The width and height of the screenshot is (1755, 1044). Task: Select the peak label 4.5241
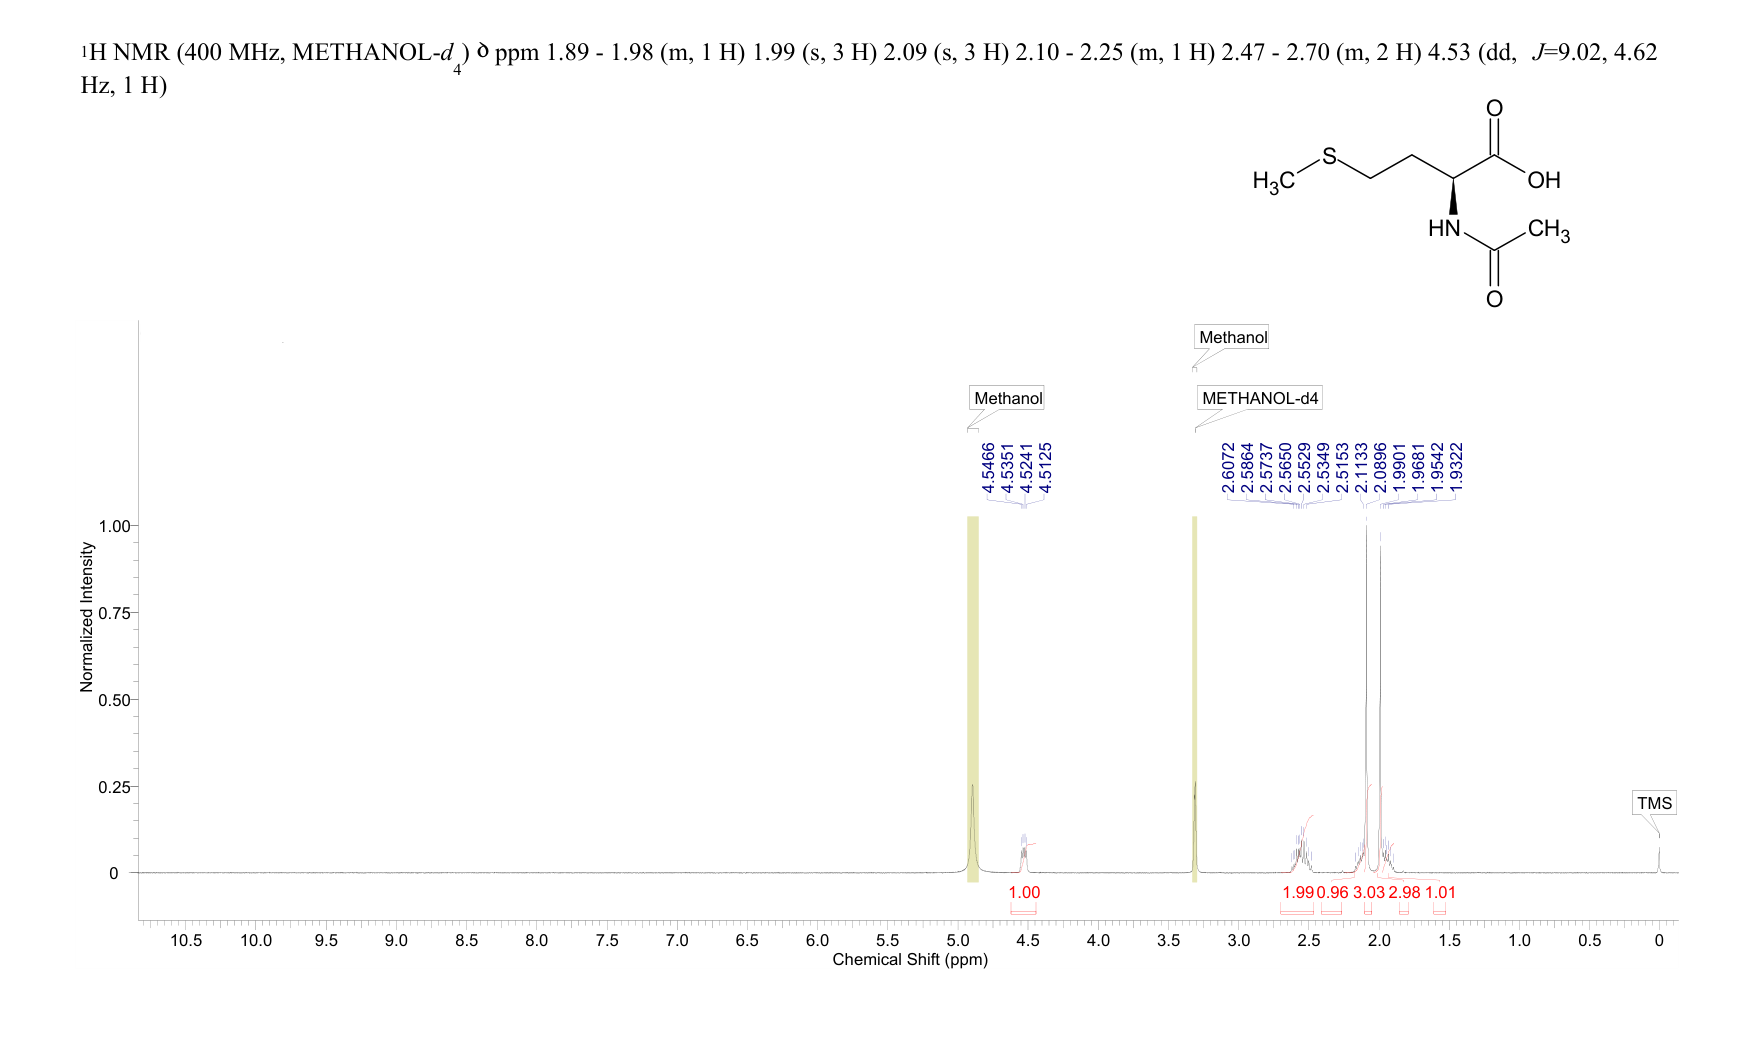[1026, 468]
